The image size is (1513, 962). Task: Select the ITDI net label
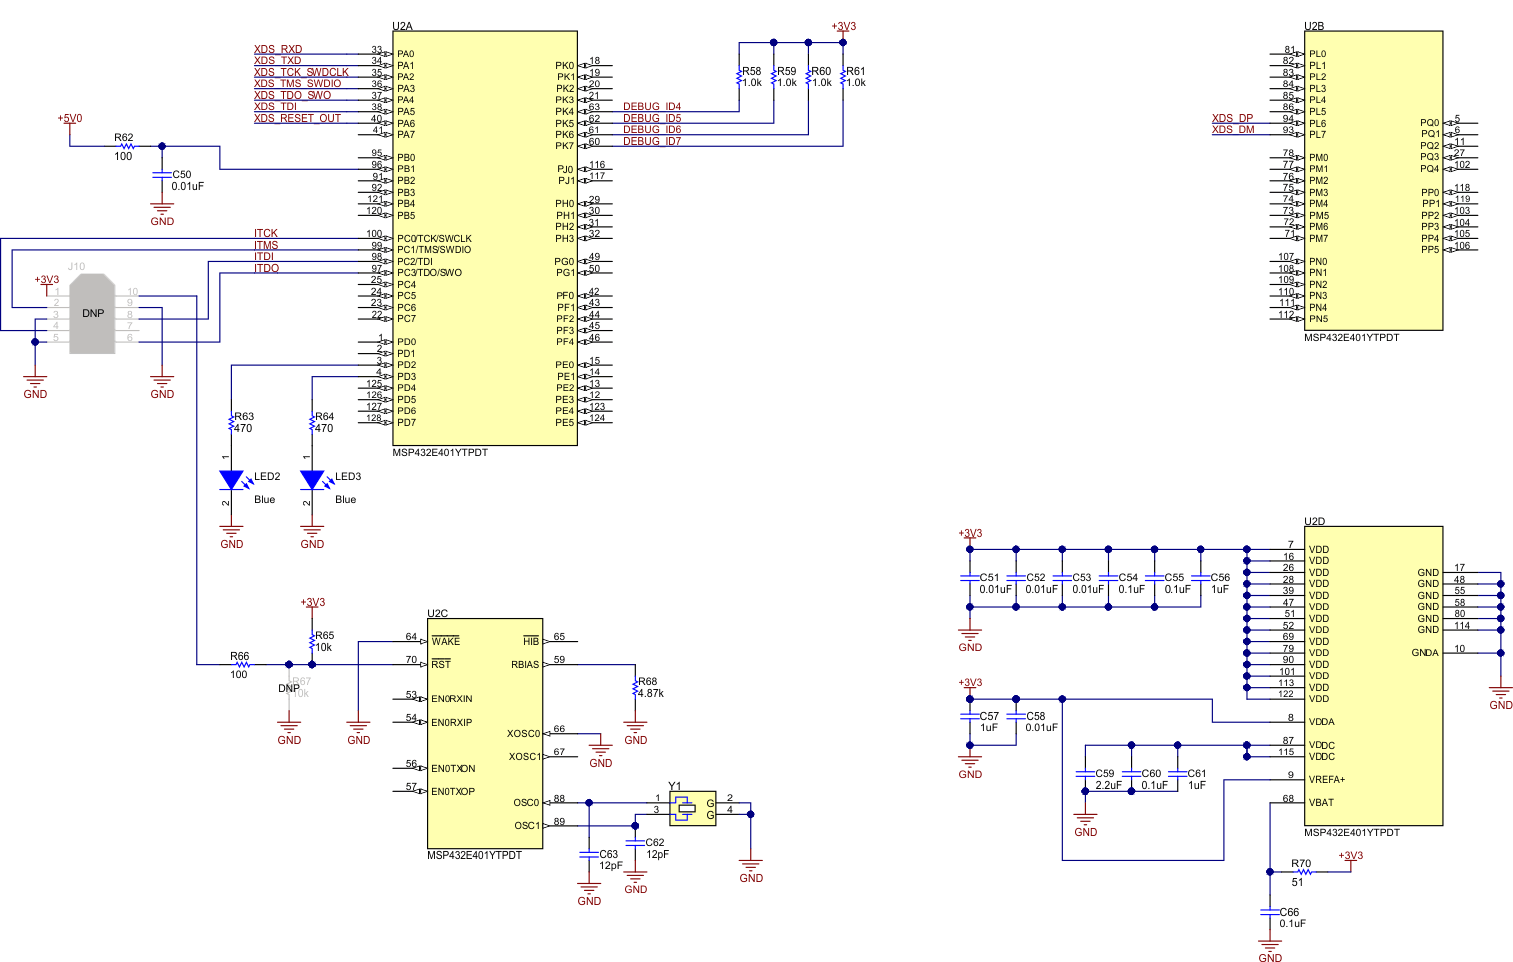264,257
